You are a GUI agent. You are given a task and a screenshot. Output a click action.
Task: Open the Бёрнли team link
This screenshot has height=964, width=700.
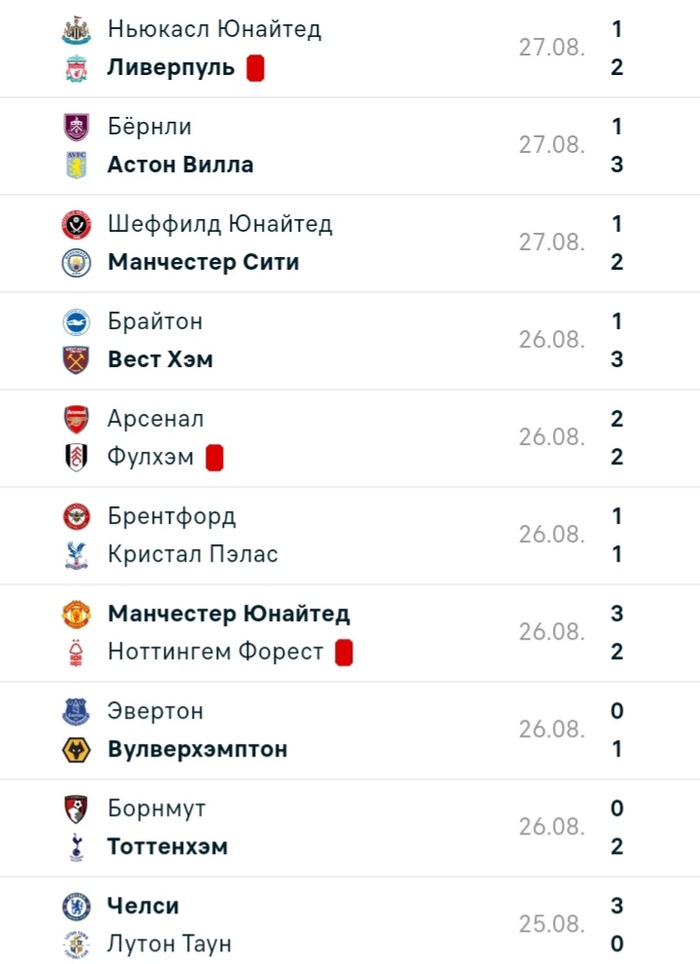coord(149,127)
